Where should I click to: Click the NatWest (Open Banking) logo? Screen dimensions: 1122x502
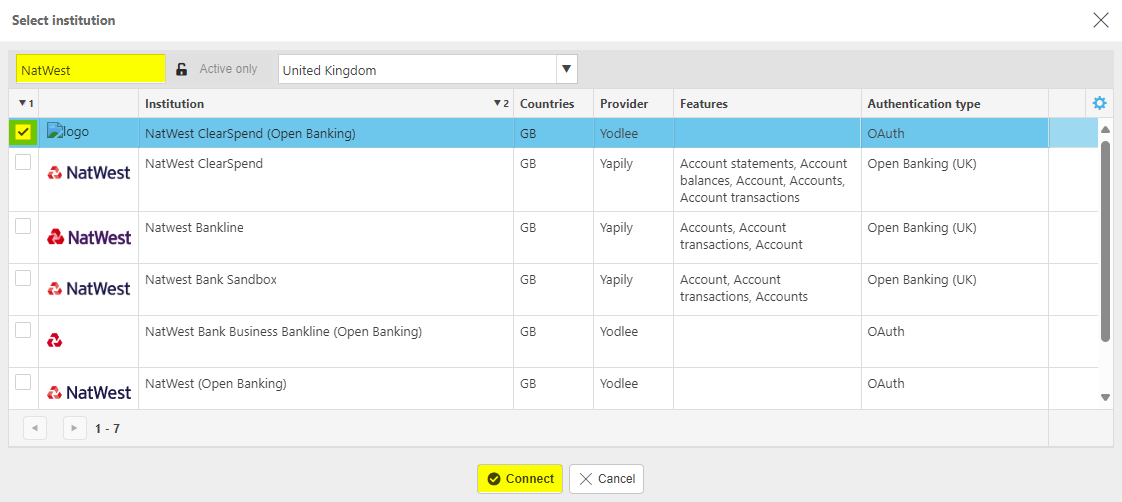(89, 393)
